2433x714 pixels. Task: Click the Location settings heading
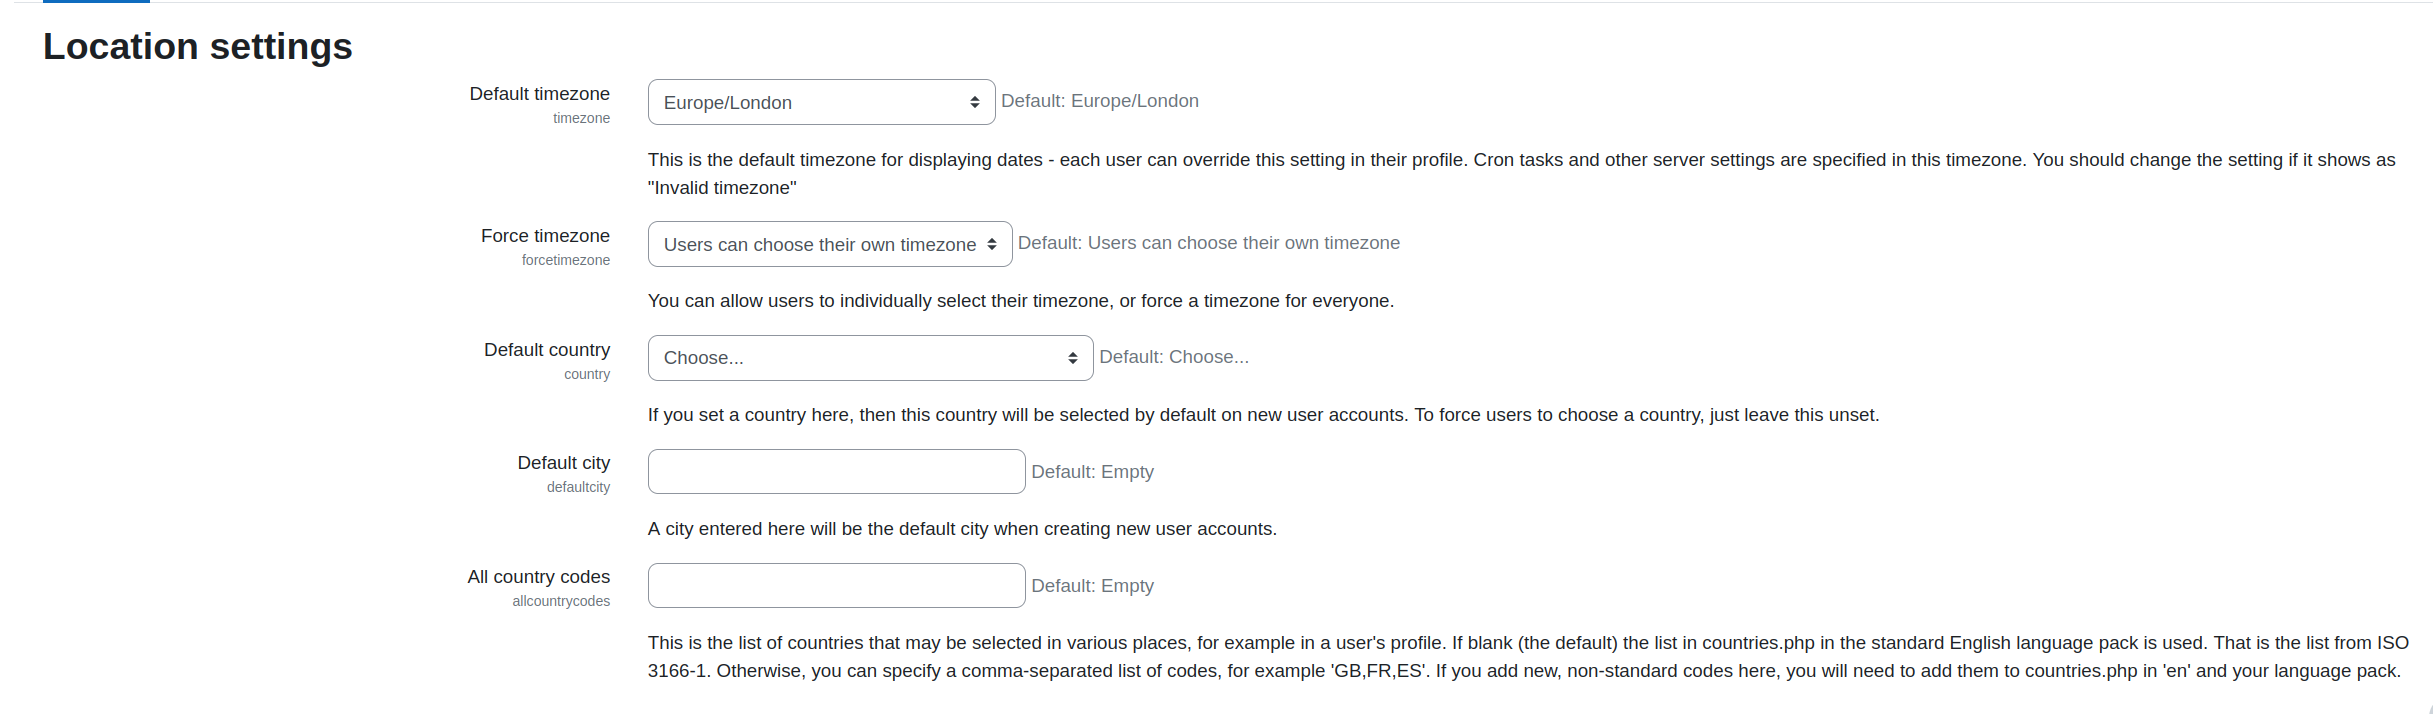[198, 46]
